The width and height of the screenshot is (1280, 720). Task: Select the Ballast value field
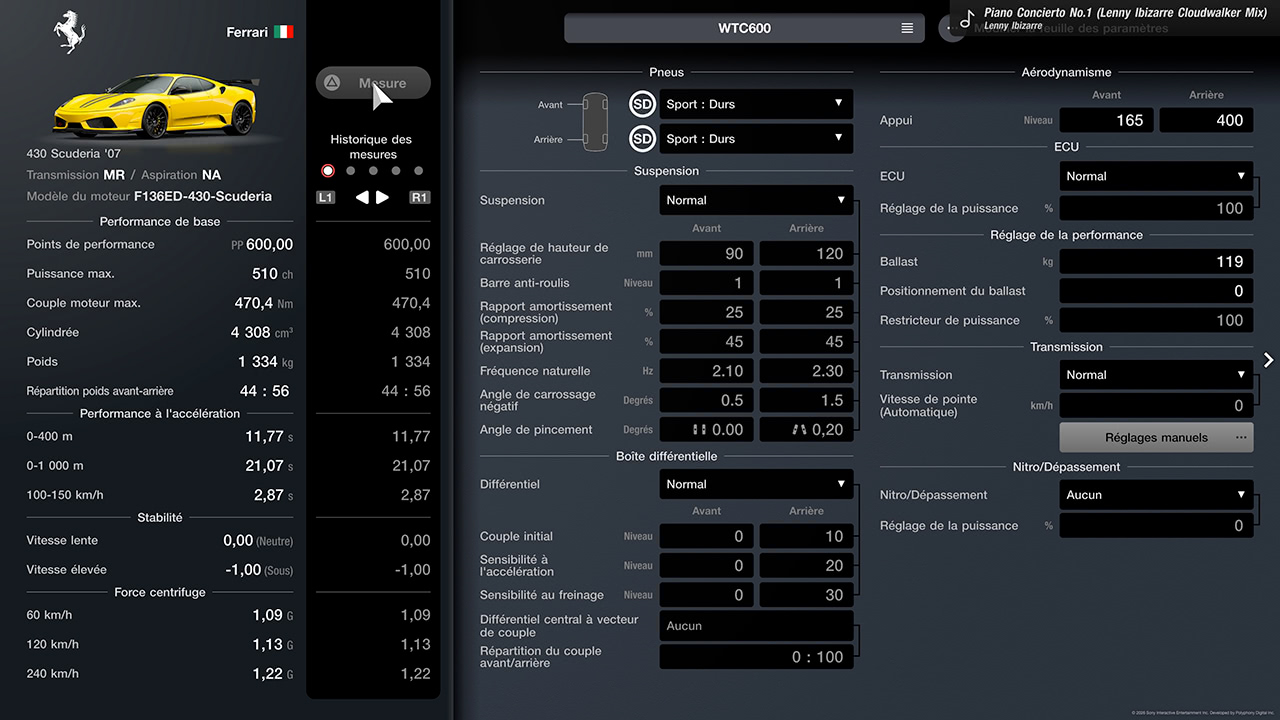(x=1156, y=262)
